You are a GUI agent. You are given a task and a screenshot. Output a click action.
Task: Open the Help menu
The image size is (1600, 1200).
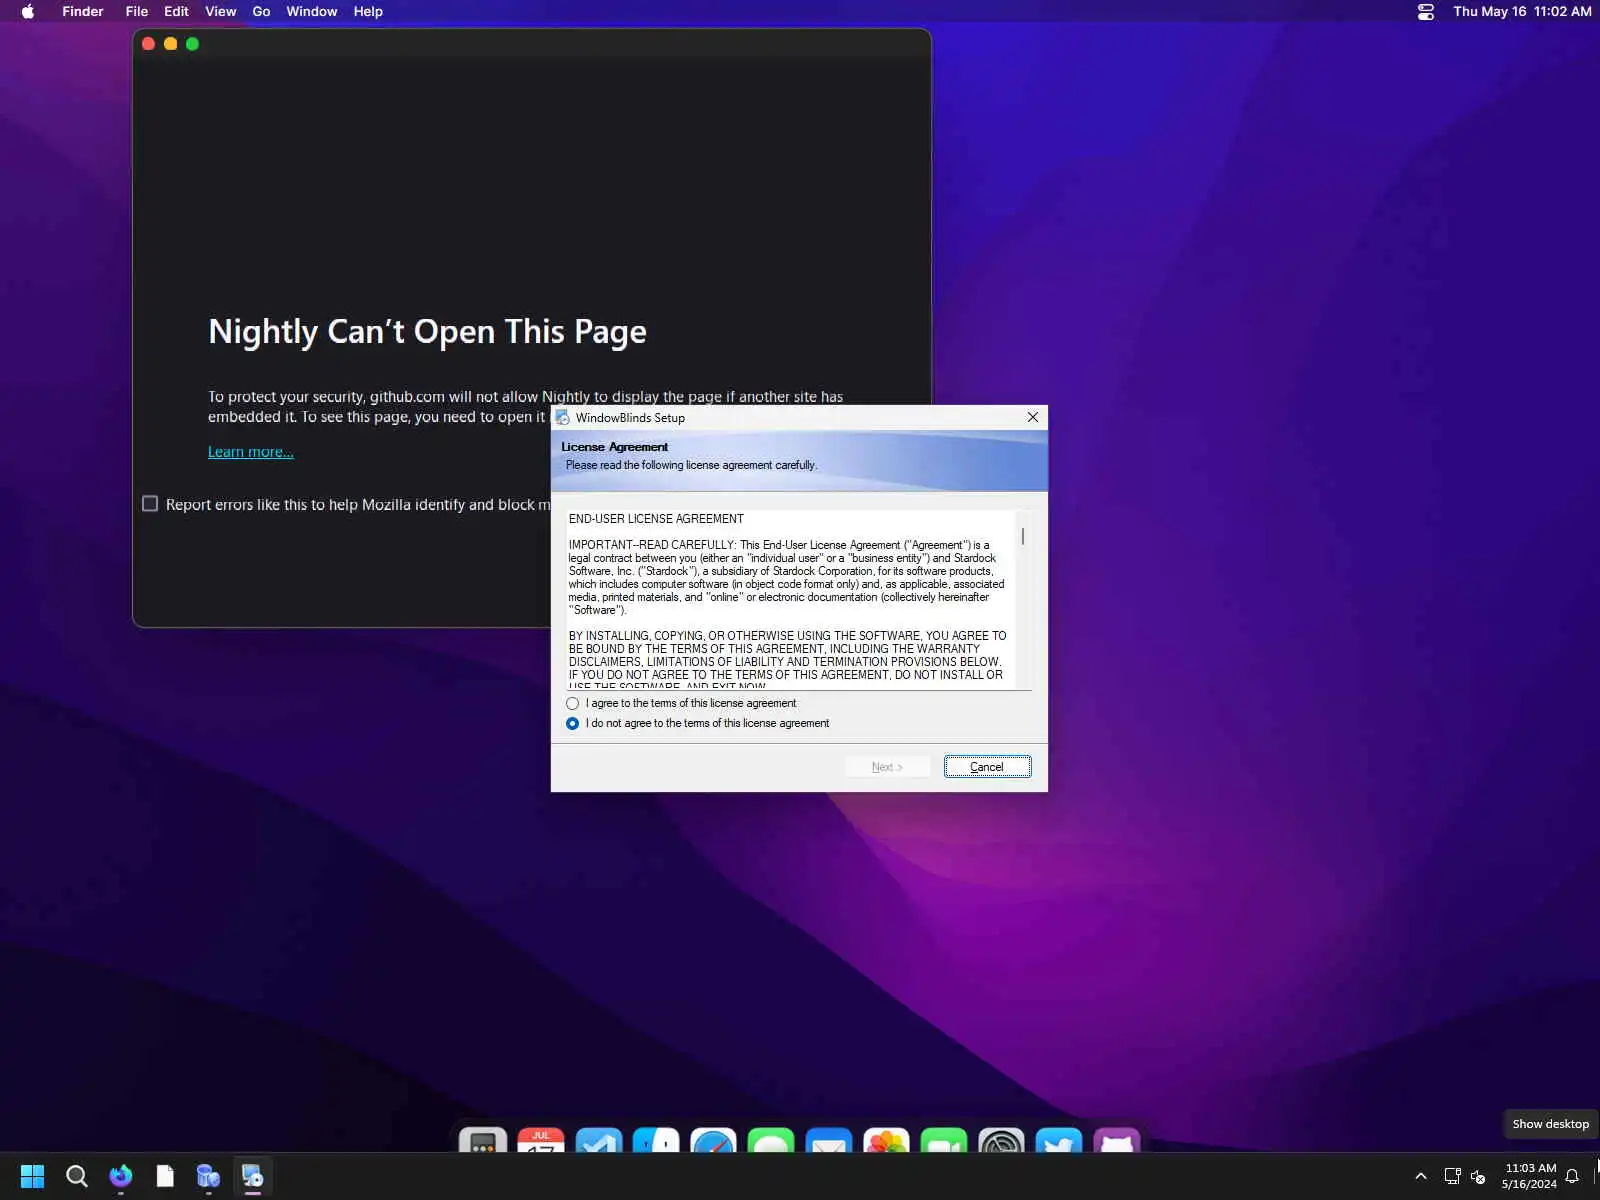pyautogui.click(x=368, y=12)
